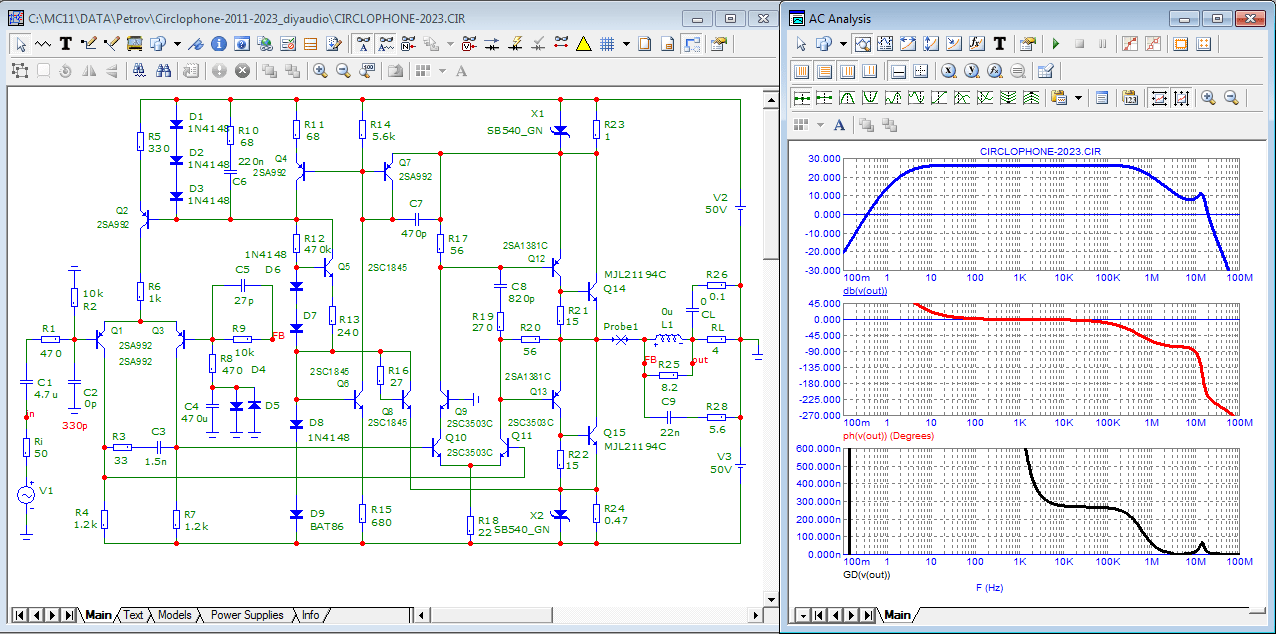The width and height of the screenshot is (1276, 634).
Task: Click the node voltages V glasses icon
Action: point(469,44)
